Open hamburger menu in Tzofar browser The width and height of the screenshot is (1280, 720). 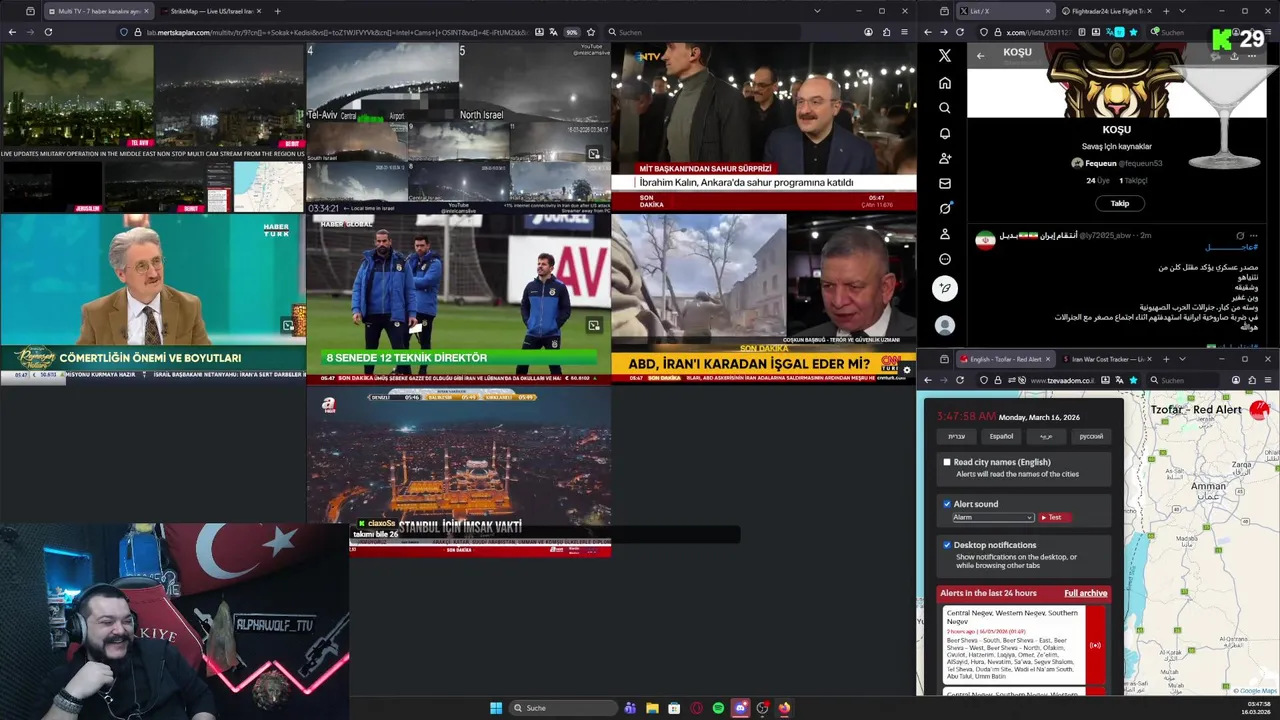(x=1268, y=380)
